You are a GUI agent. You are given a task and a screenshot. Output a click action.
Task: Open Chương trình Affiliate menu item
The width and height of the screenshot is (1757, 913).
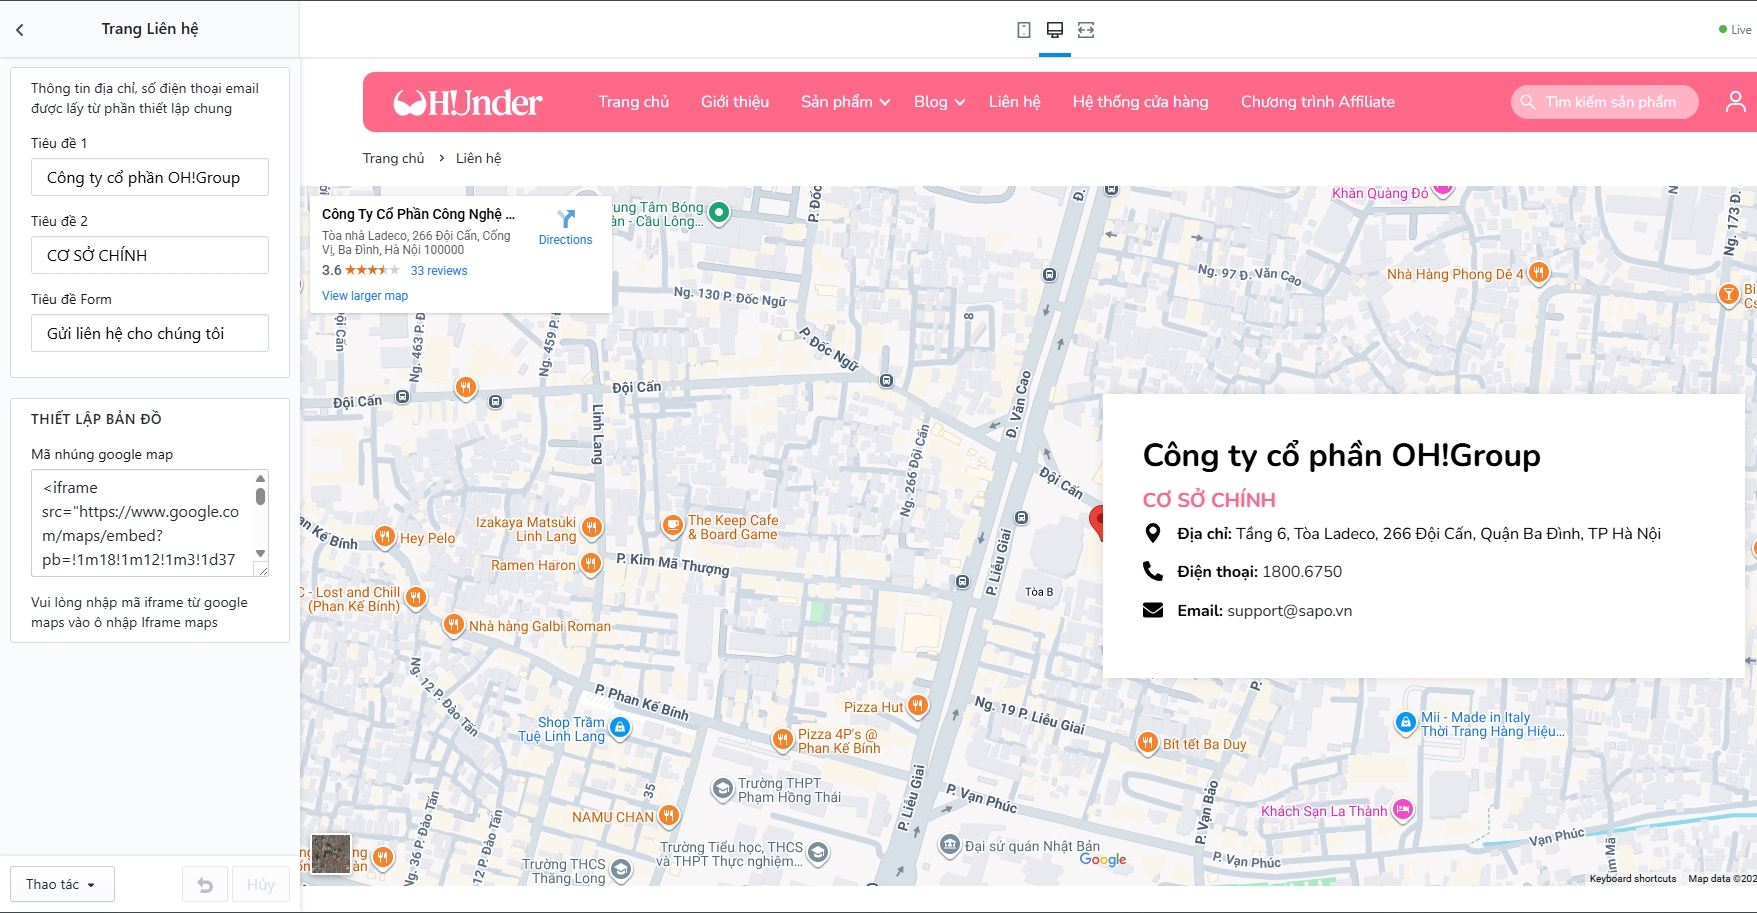[1318, 102]
